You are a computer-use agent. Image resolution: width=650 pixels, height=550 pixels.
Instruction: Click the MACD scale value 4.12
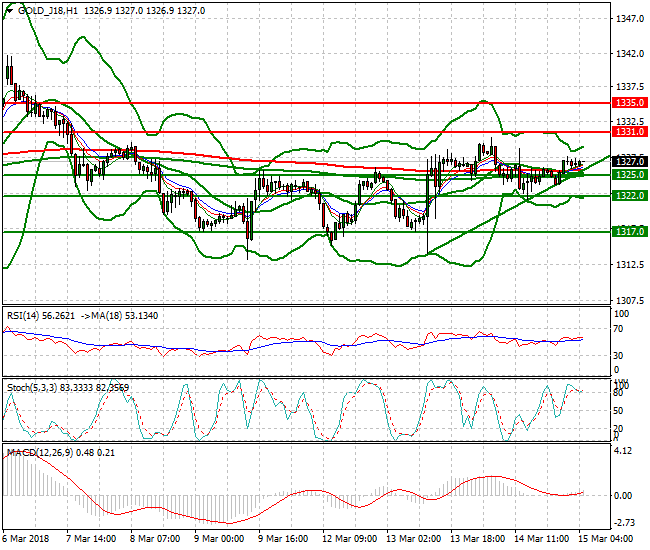click(623, 451)
